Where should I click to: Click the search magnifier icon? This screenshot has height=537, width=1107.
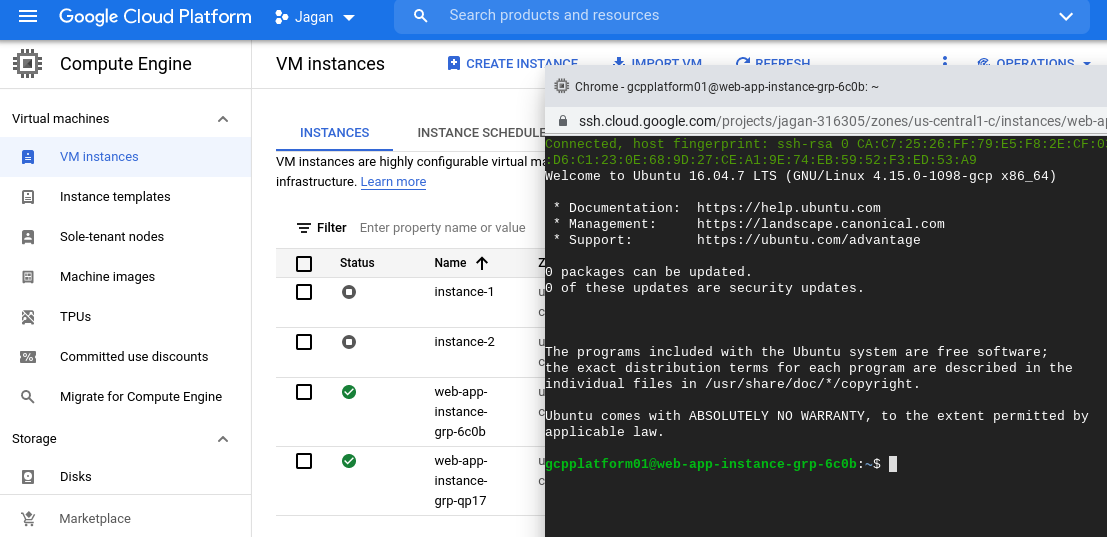coord(421,16)
